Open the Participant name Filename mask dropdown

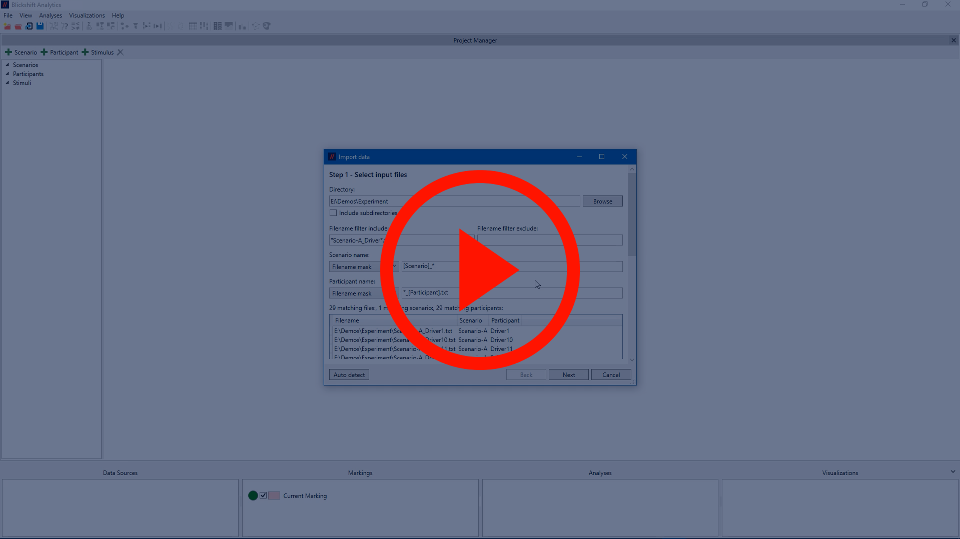[x=363, y=293]
